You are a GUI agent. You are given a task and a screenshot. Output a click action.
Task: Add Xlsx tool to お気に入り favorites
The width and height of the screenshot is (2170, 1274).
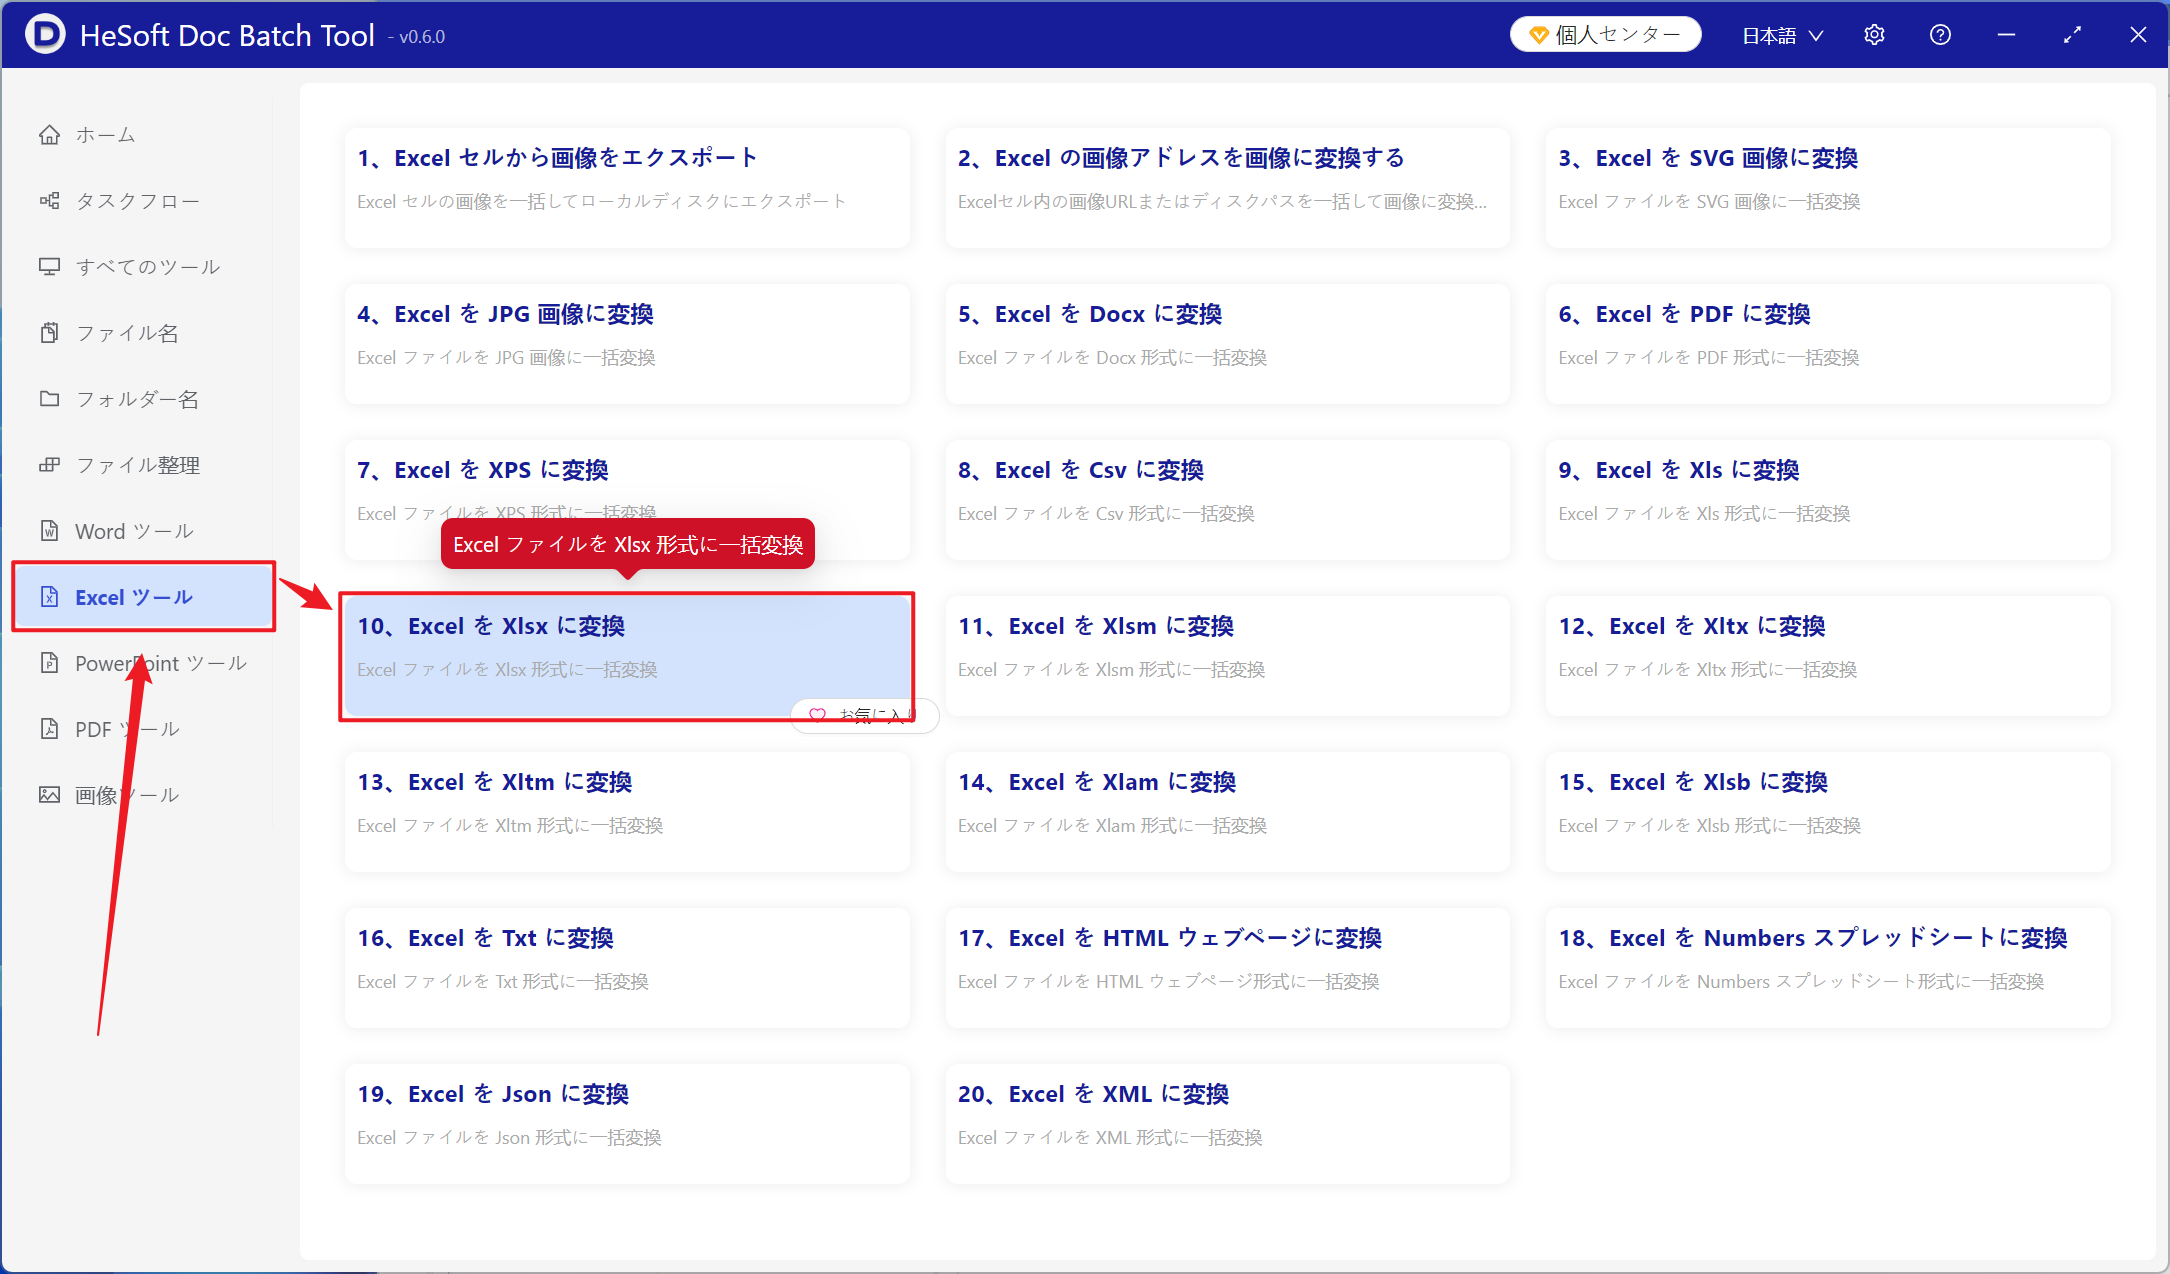pyautogui.click(x=864, y=715)
